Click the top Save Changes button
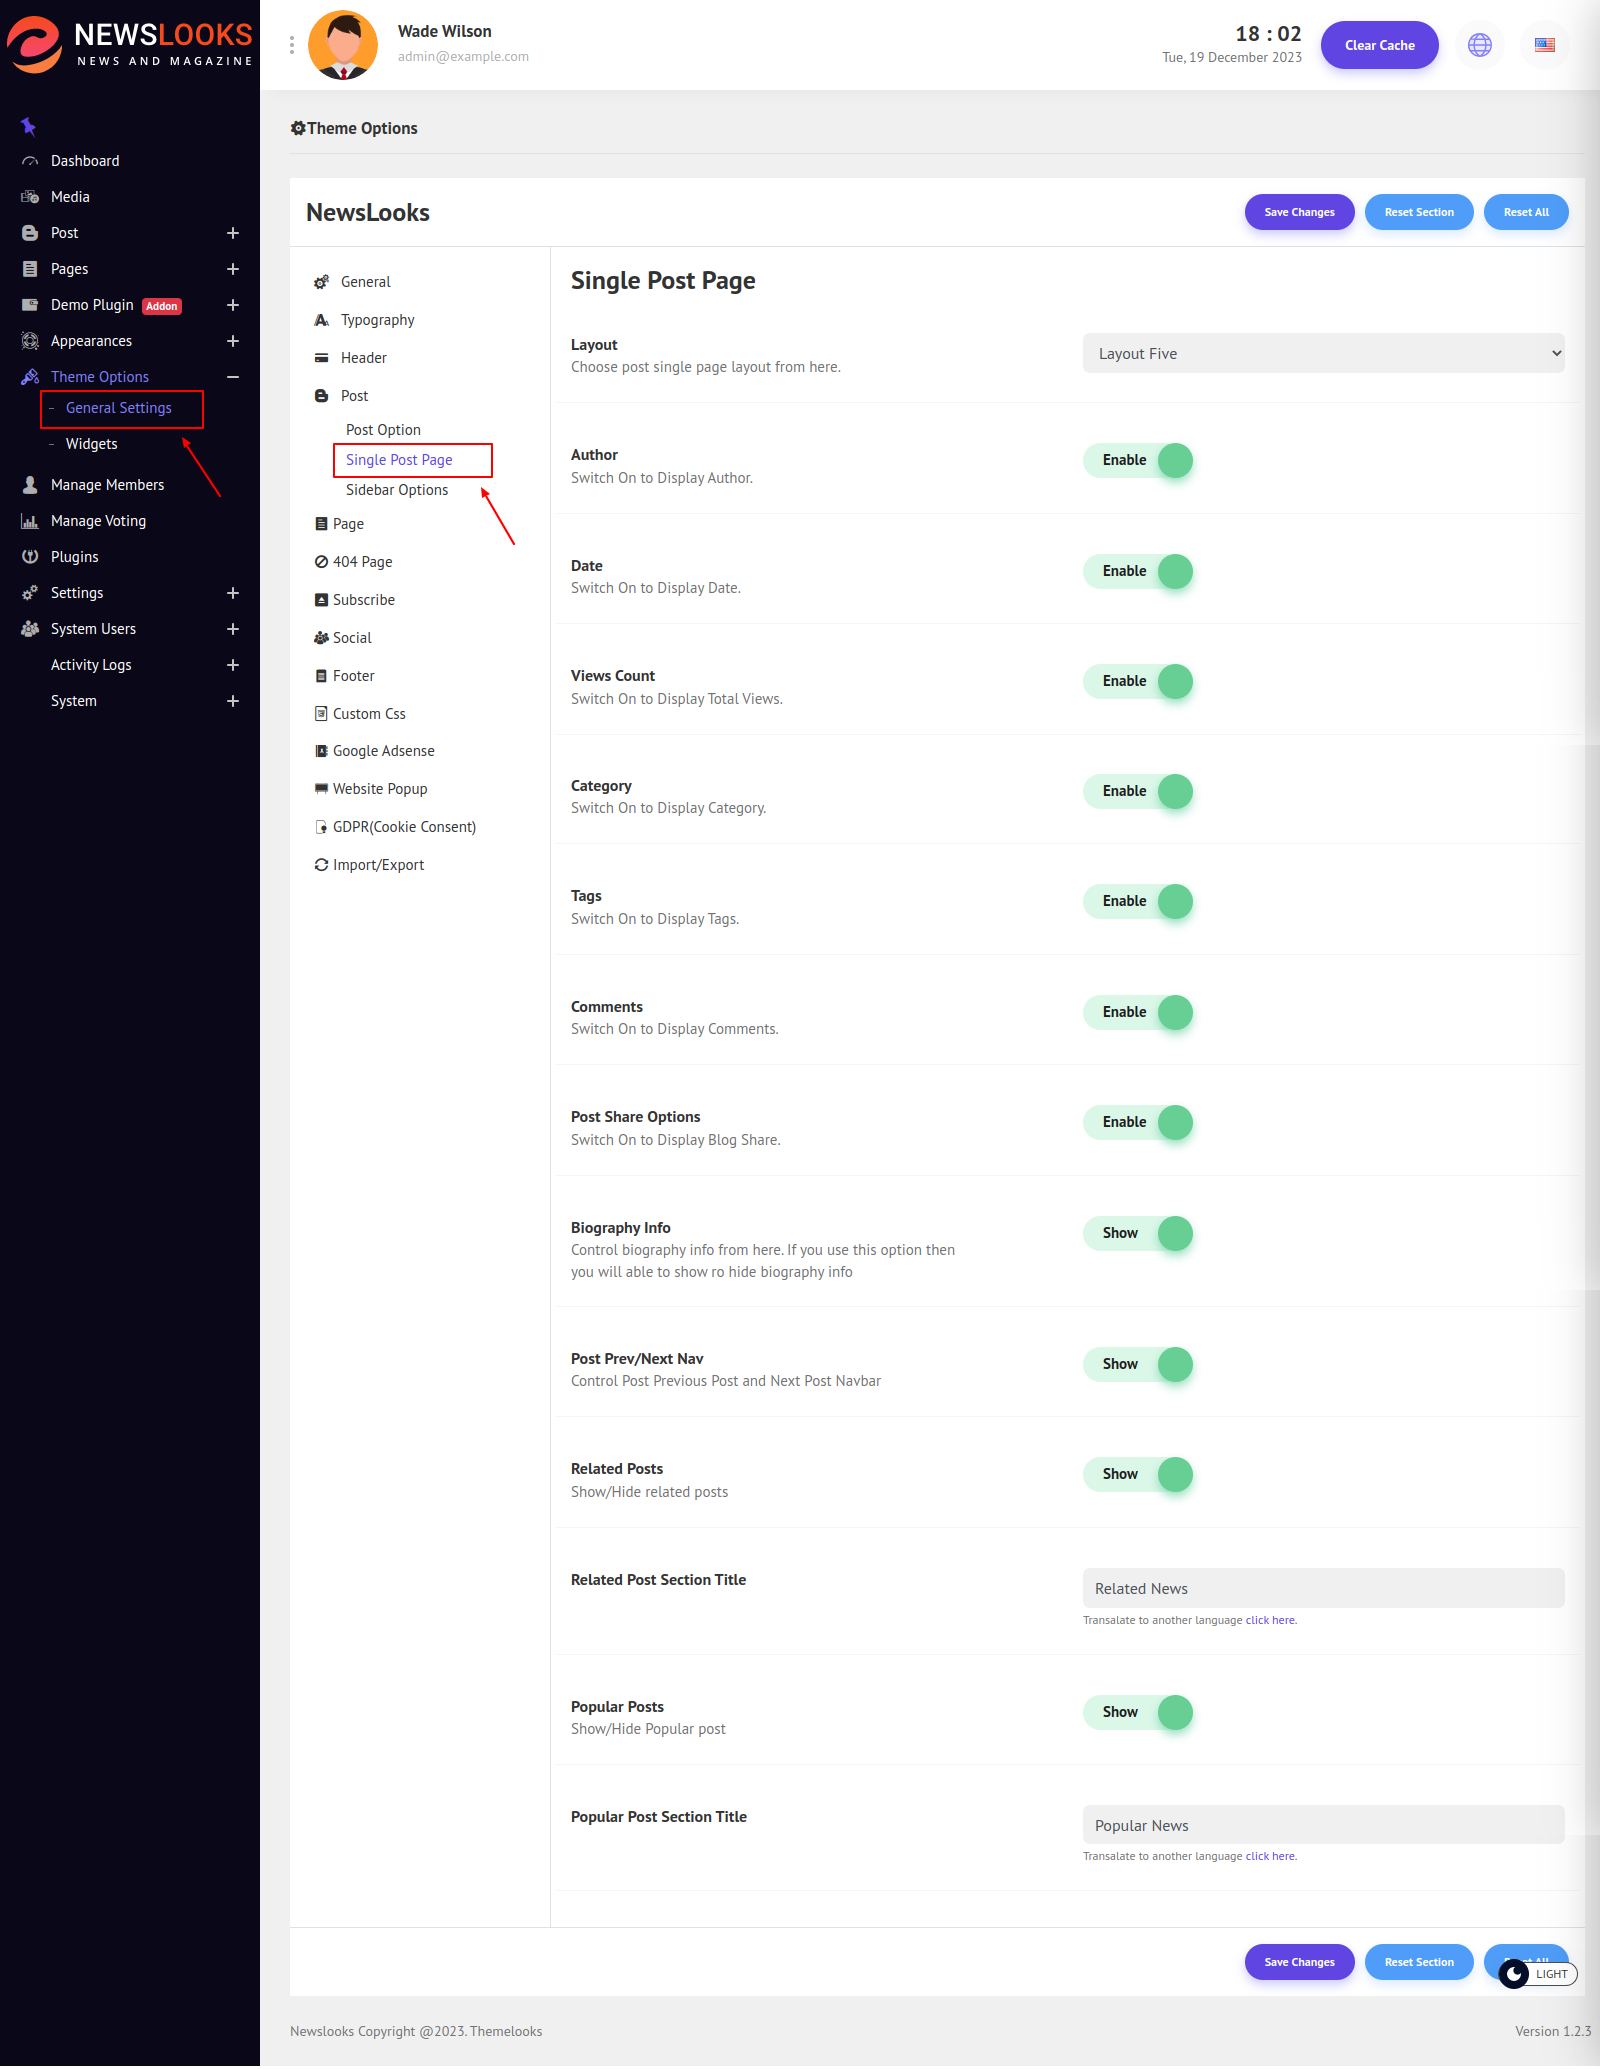This screenshot has width=1600, height=2069. tap(1299, 212)
